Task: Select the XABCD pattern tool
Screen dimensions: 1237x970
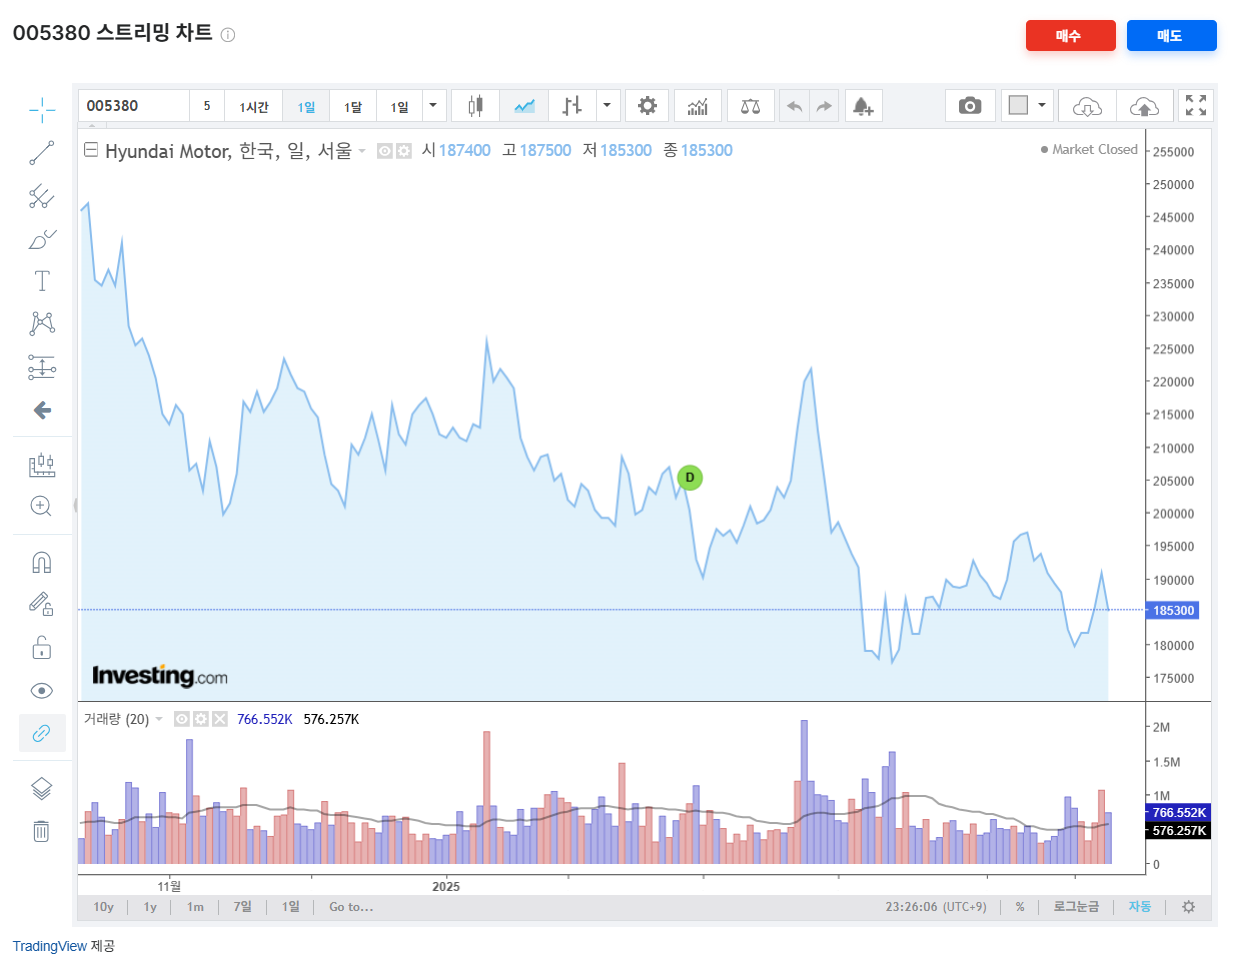Action: (42, 323)
